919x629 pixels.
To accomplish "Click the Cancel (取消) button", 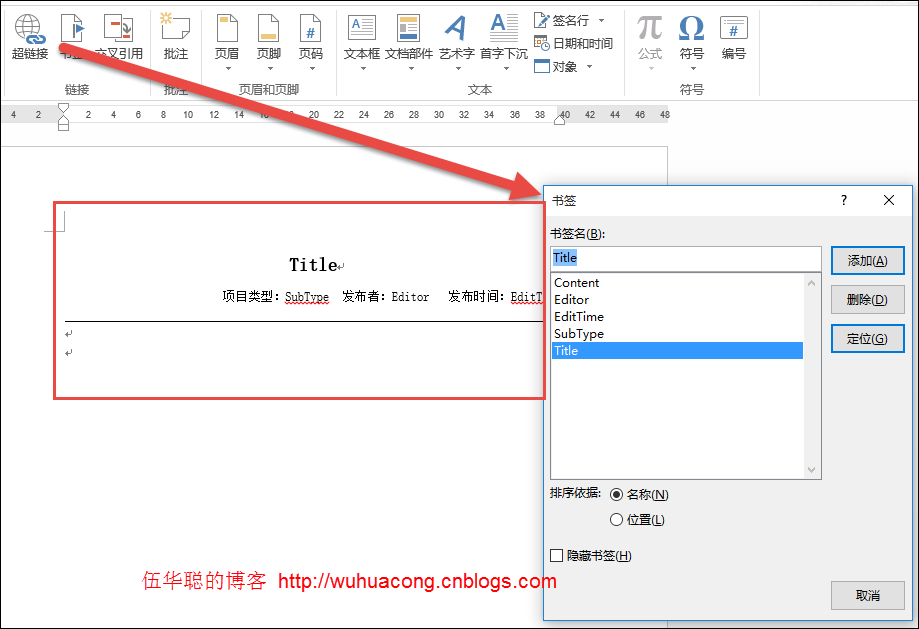I will click(x=867, y=596).
